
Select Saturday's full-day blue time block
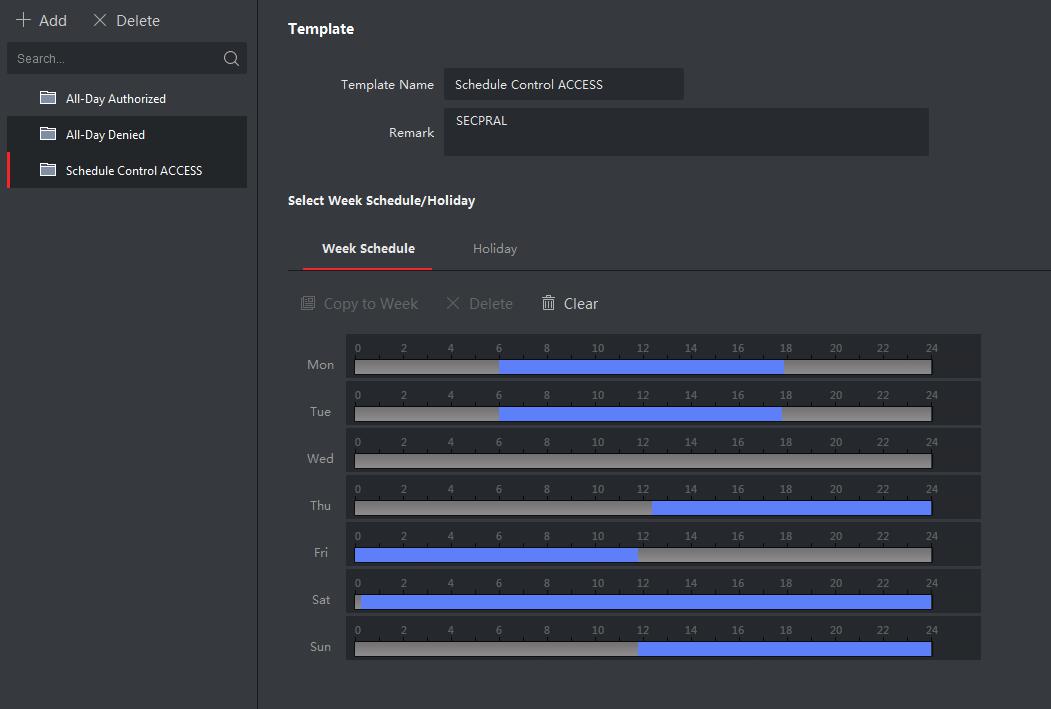tap(645, 602)
